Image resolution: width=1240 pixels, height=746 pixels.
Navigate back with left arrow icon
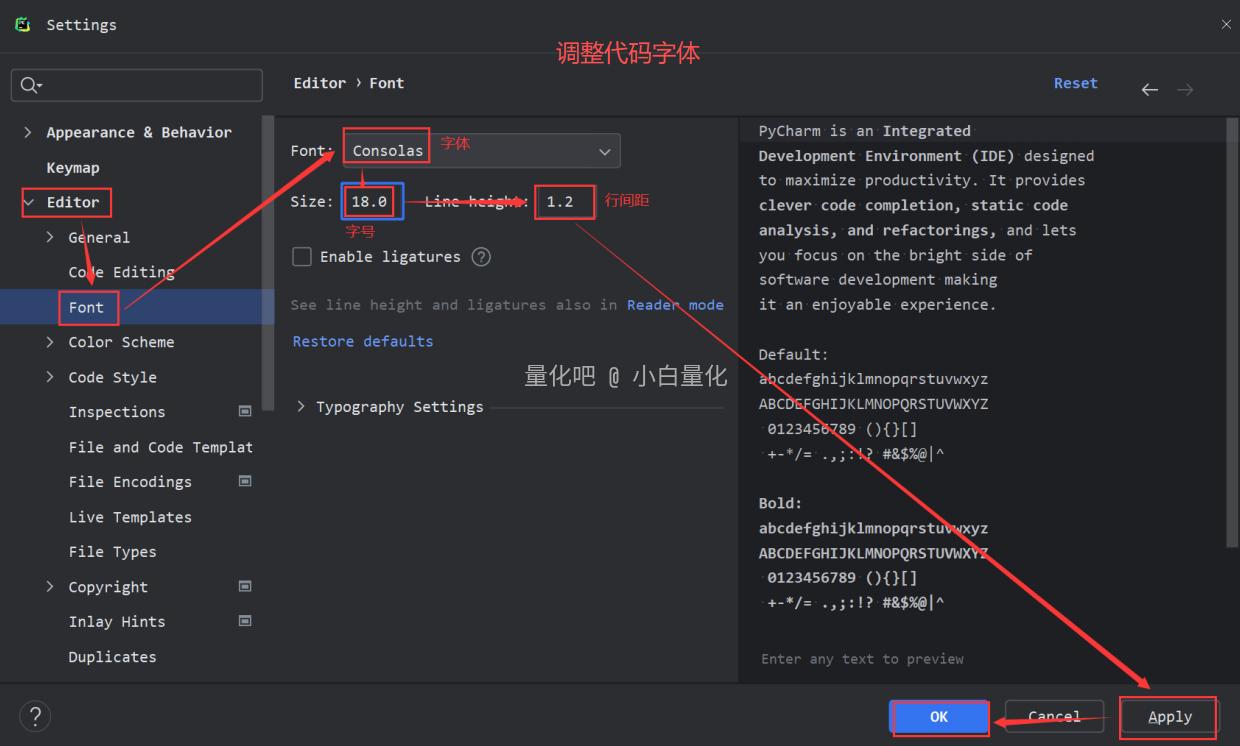pos(1150,90)
